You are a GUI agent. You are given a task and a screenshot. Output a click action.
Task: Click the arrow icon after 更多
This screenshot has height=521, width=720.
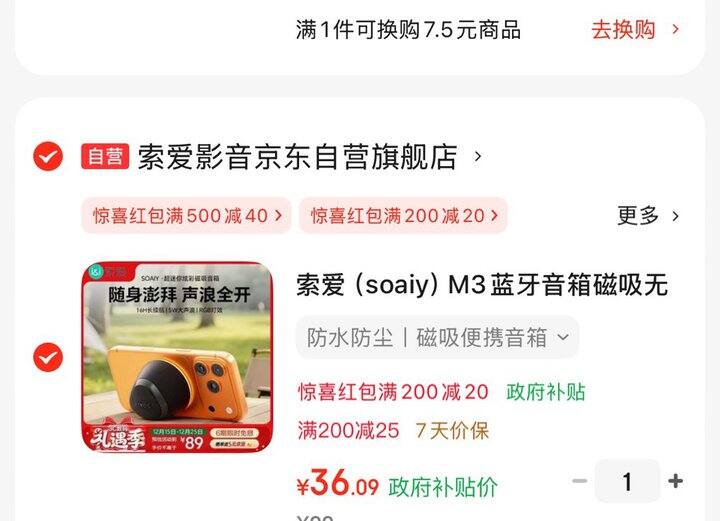pos(675,216)
